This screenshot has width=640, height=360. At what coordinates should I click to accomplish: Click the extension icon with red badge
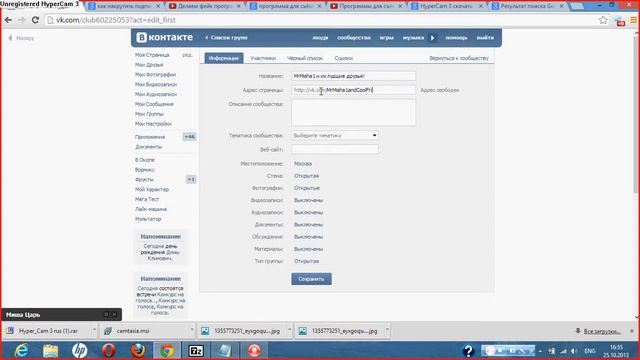point(620,21)
